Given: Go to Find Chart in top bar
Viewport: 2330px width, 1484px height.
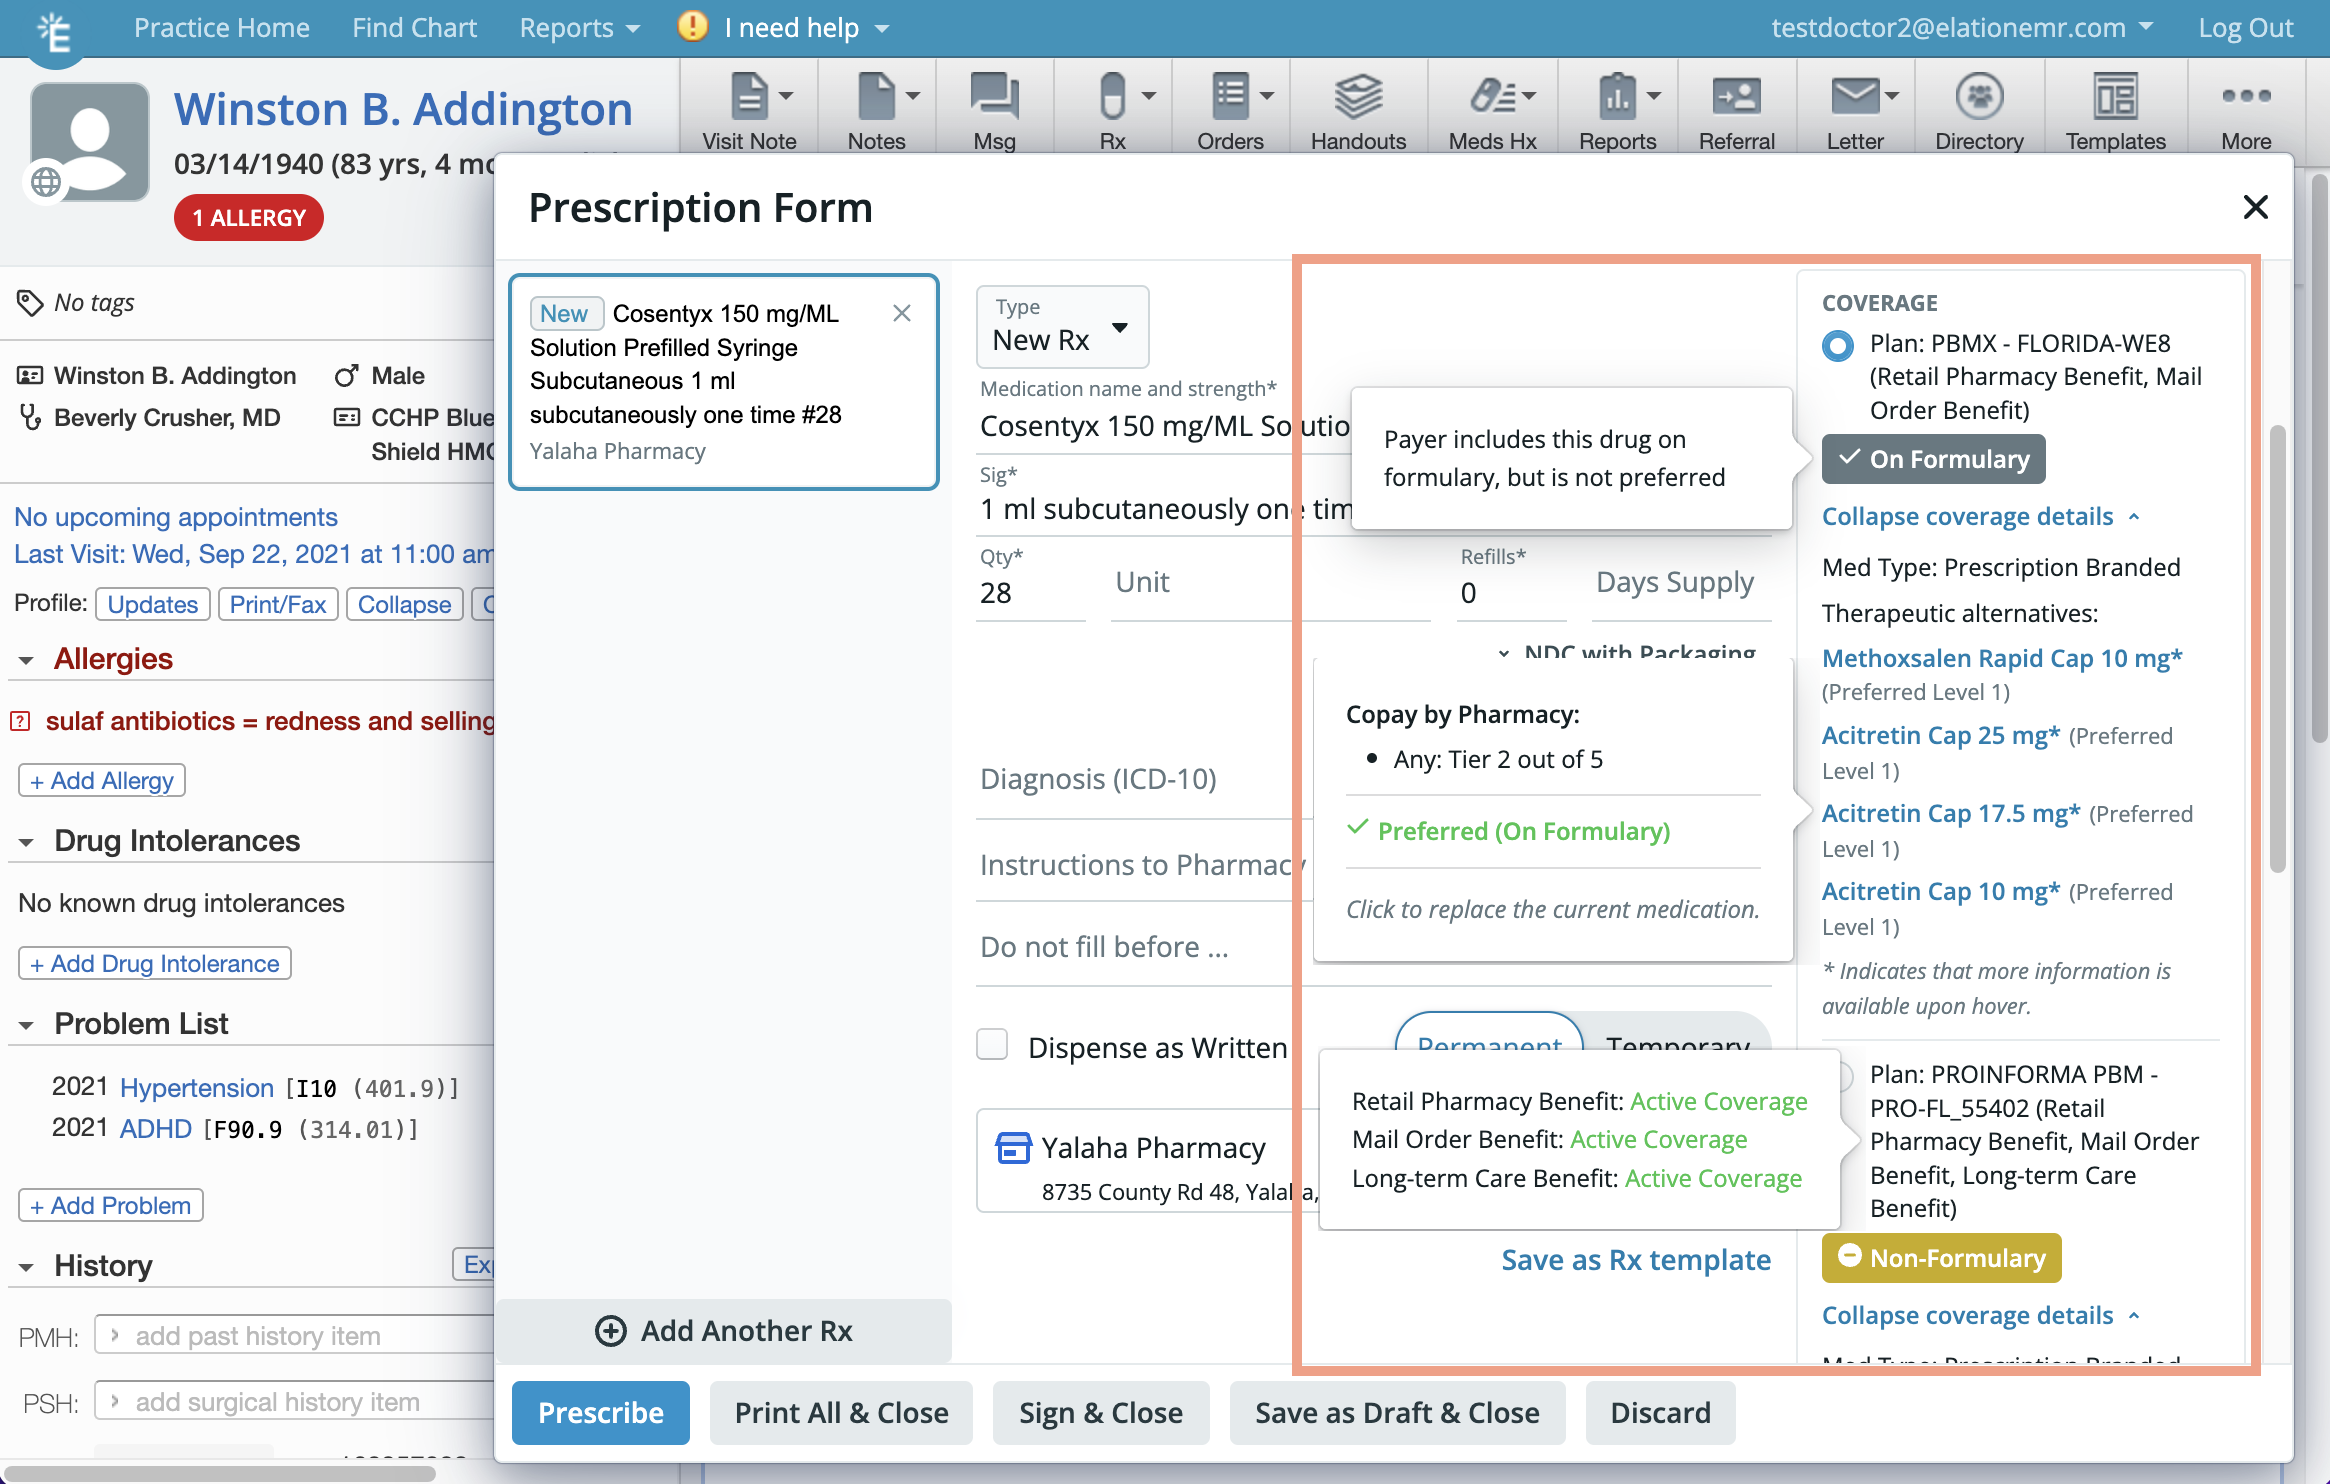Looking at the screenshot, I should pos(414,28).
